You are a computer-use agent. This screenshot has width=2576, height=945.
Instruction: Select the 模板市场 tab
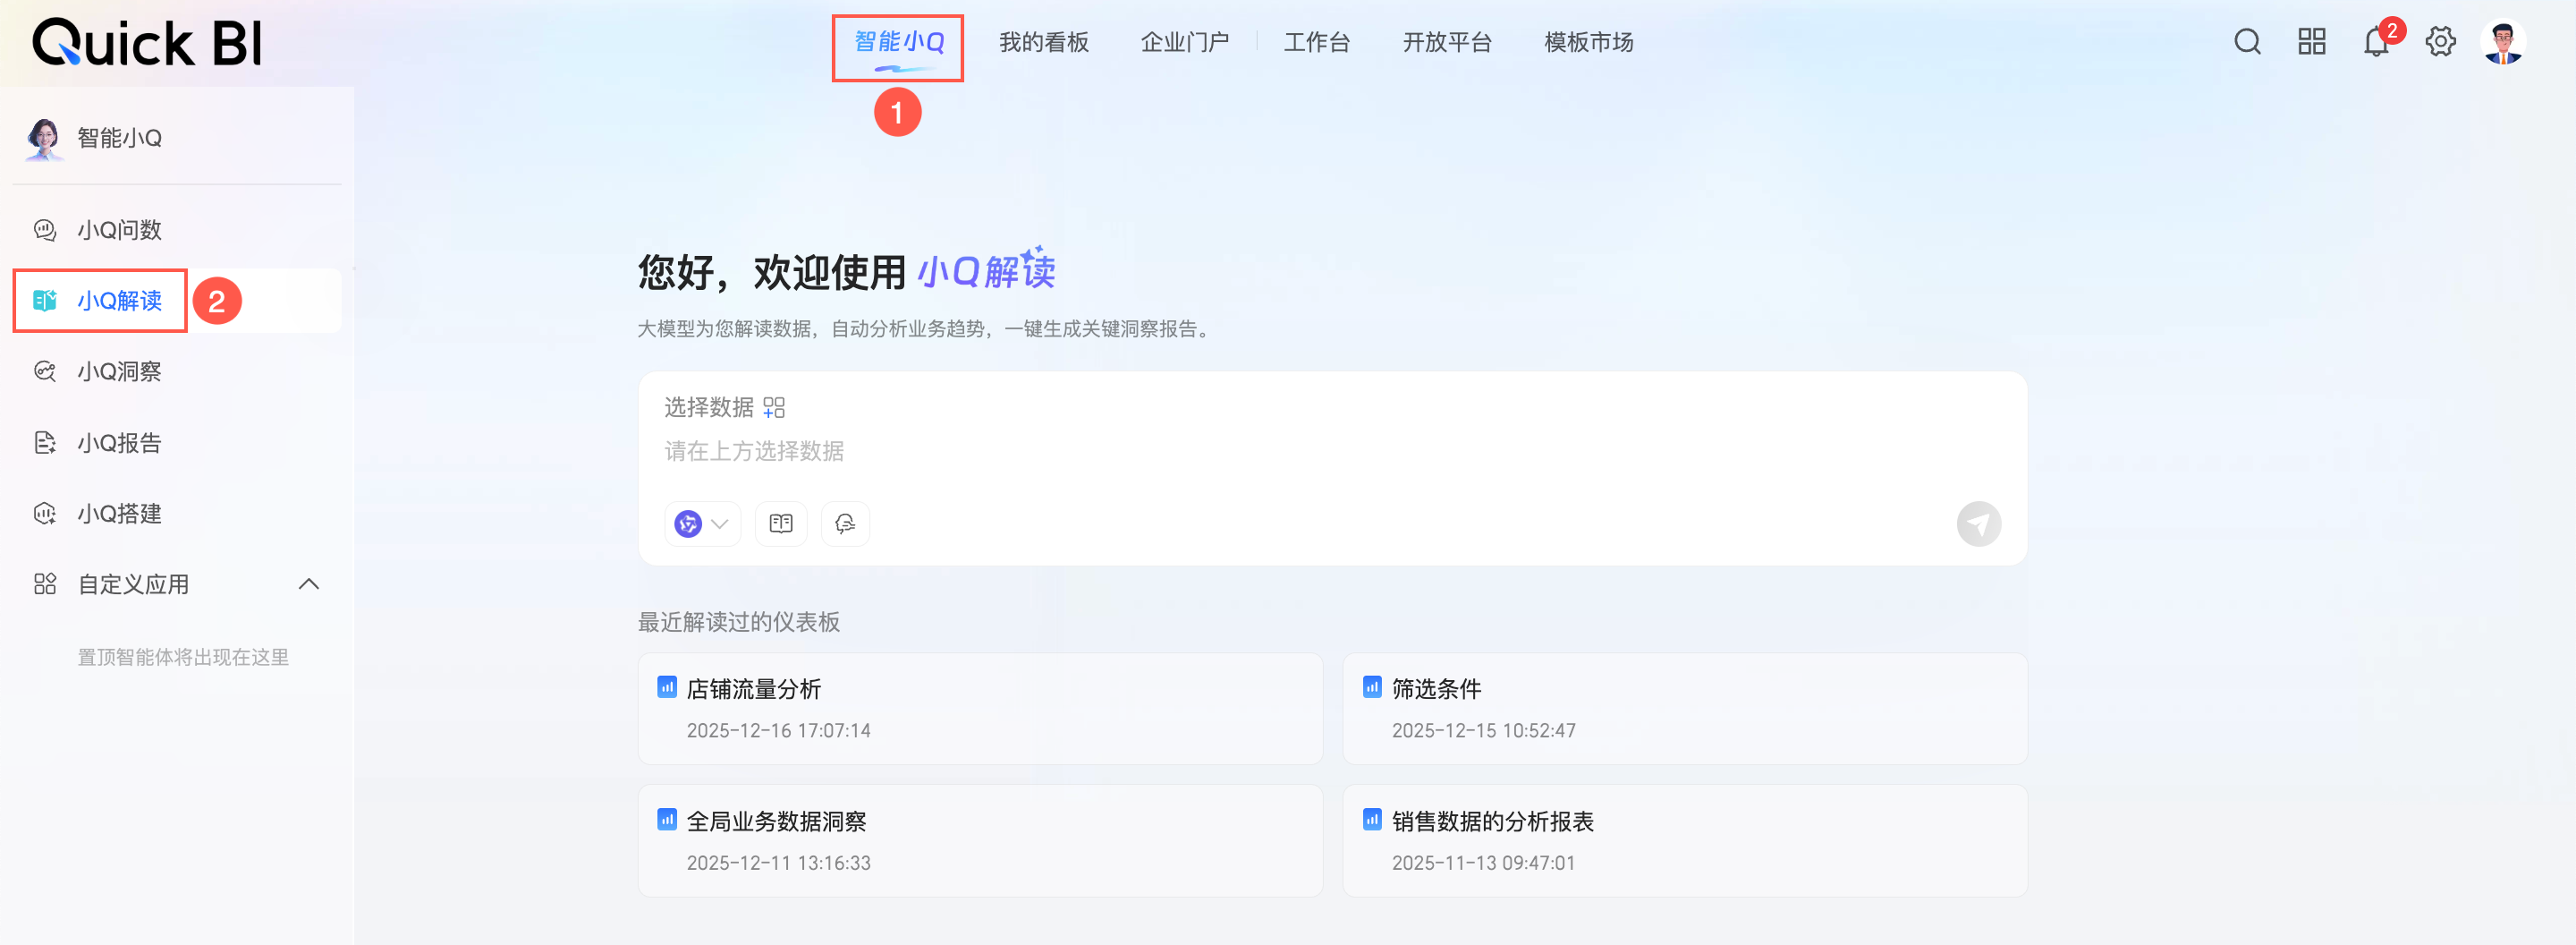click(x=1589, y=42)
